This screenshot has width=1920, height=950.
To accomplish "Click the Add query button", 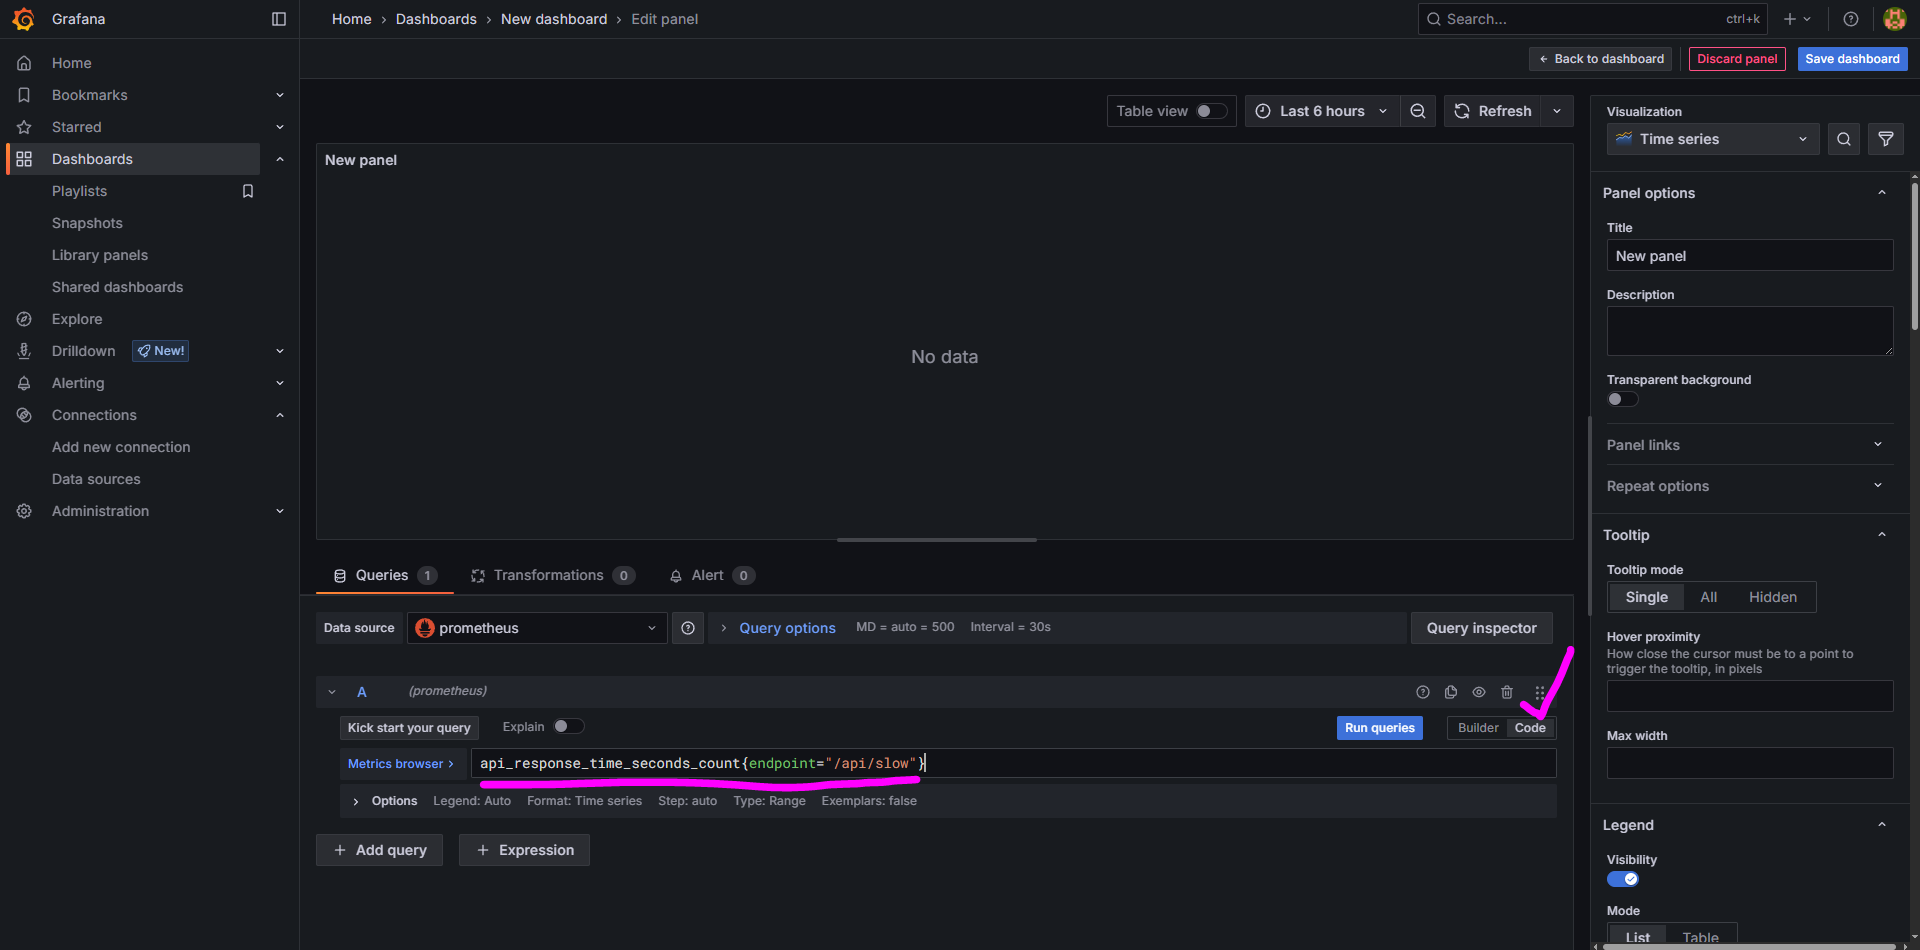I will (x=379, y=850).
